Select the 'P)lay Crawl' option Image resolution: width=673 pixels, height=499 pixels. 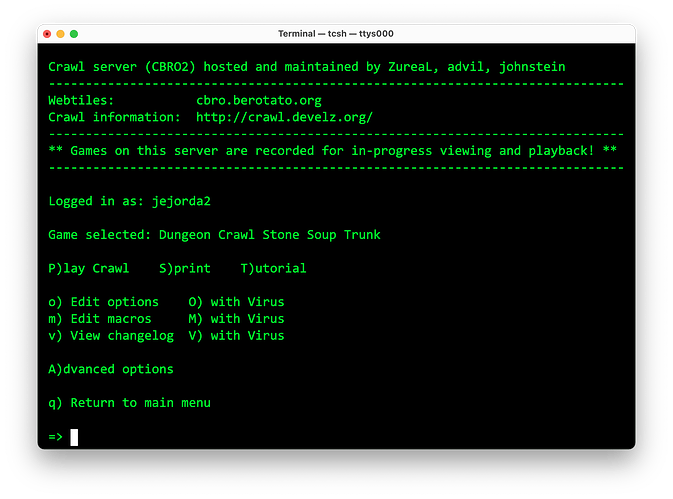click(88, 269)
